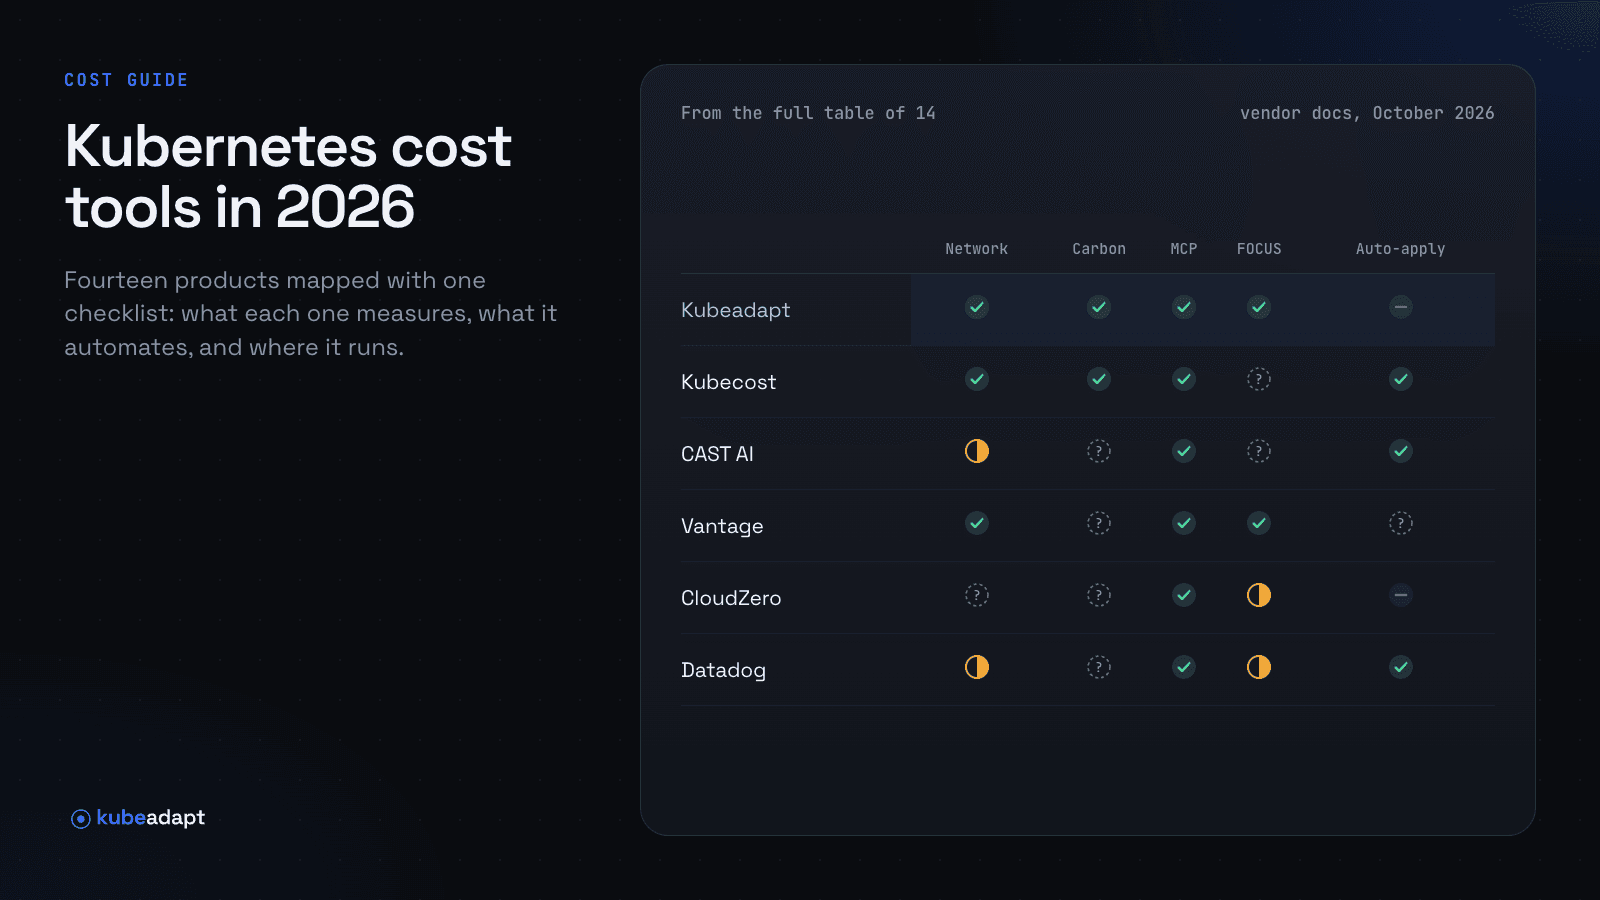This screenshot has width=1600, height=900.
Task: Click Vantage's Auto-apply unknown question icon
Action: coord(1401,523)
